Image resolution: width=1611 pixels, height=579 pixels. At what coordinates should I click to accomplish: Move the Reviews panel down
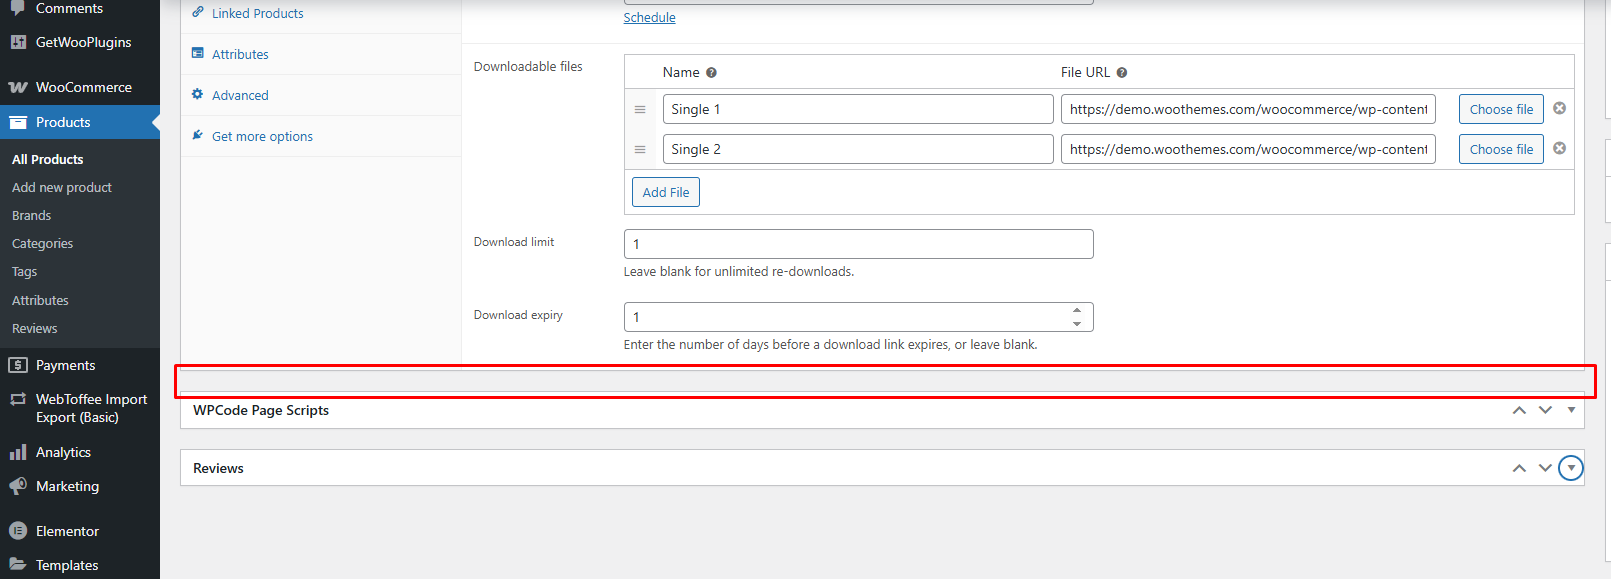[x=1545, y=468]
